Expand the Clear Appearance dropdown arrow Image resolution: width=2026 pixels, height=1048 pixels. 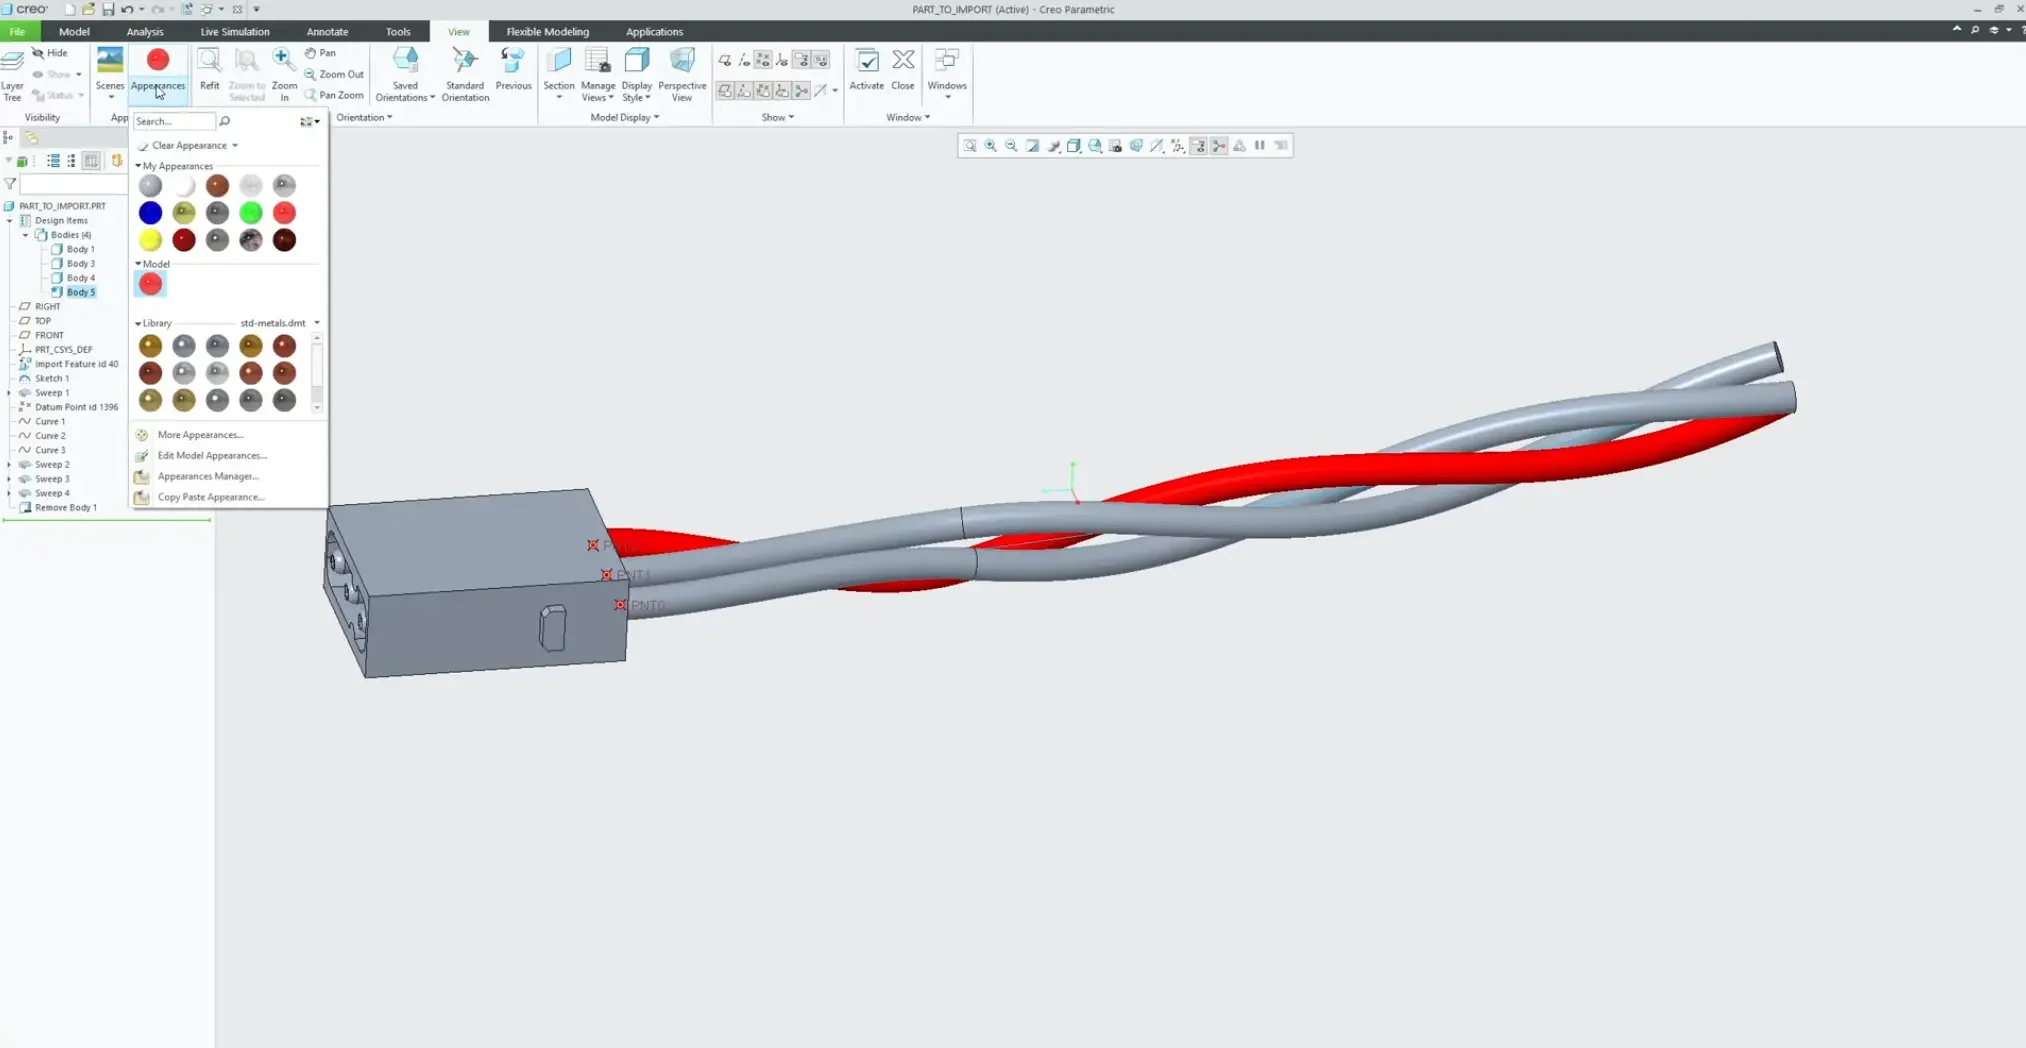235,146
